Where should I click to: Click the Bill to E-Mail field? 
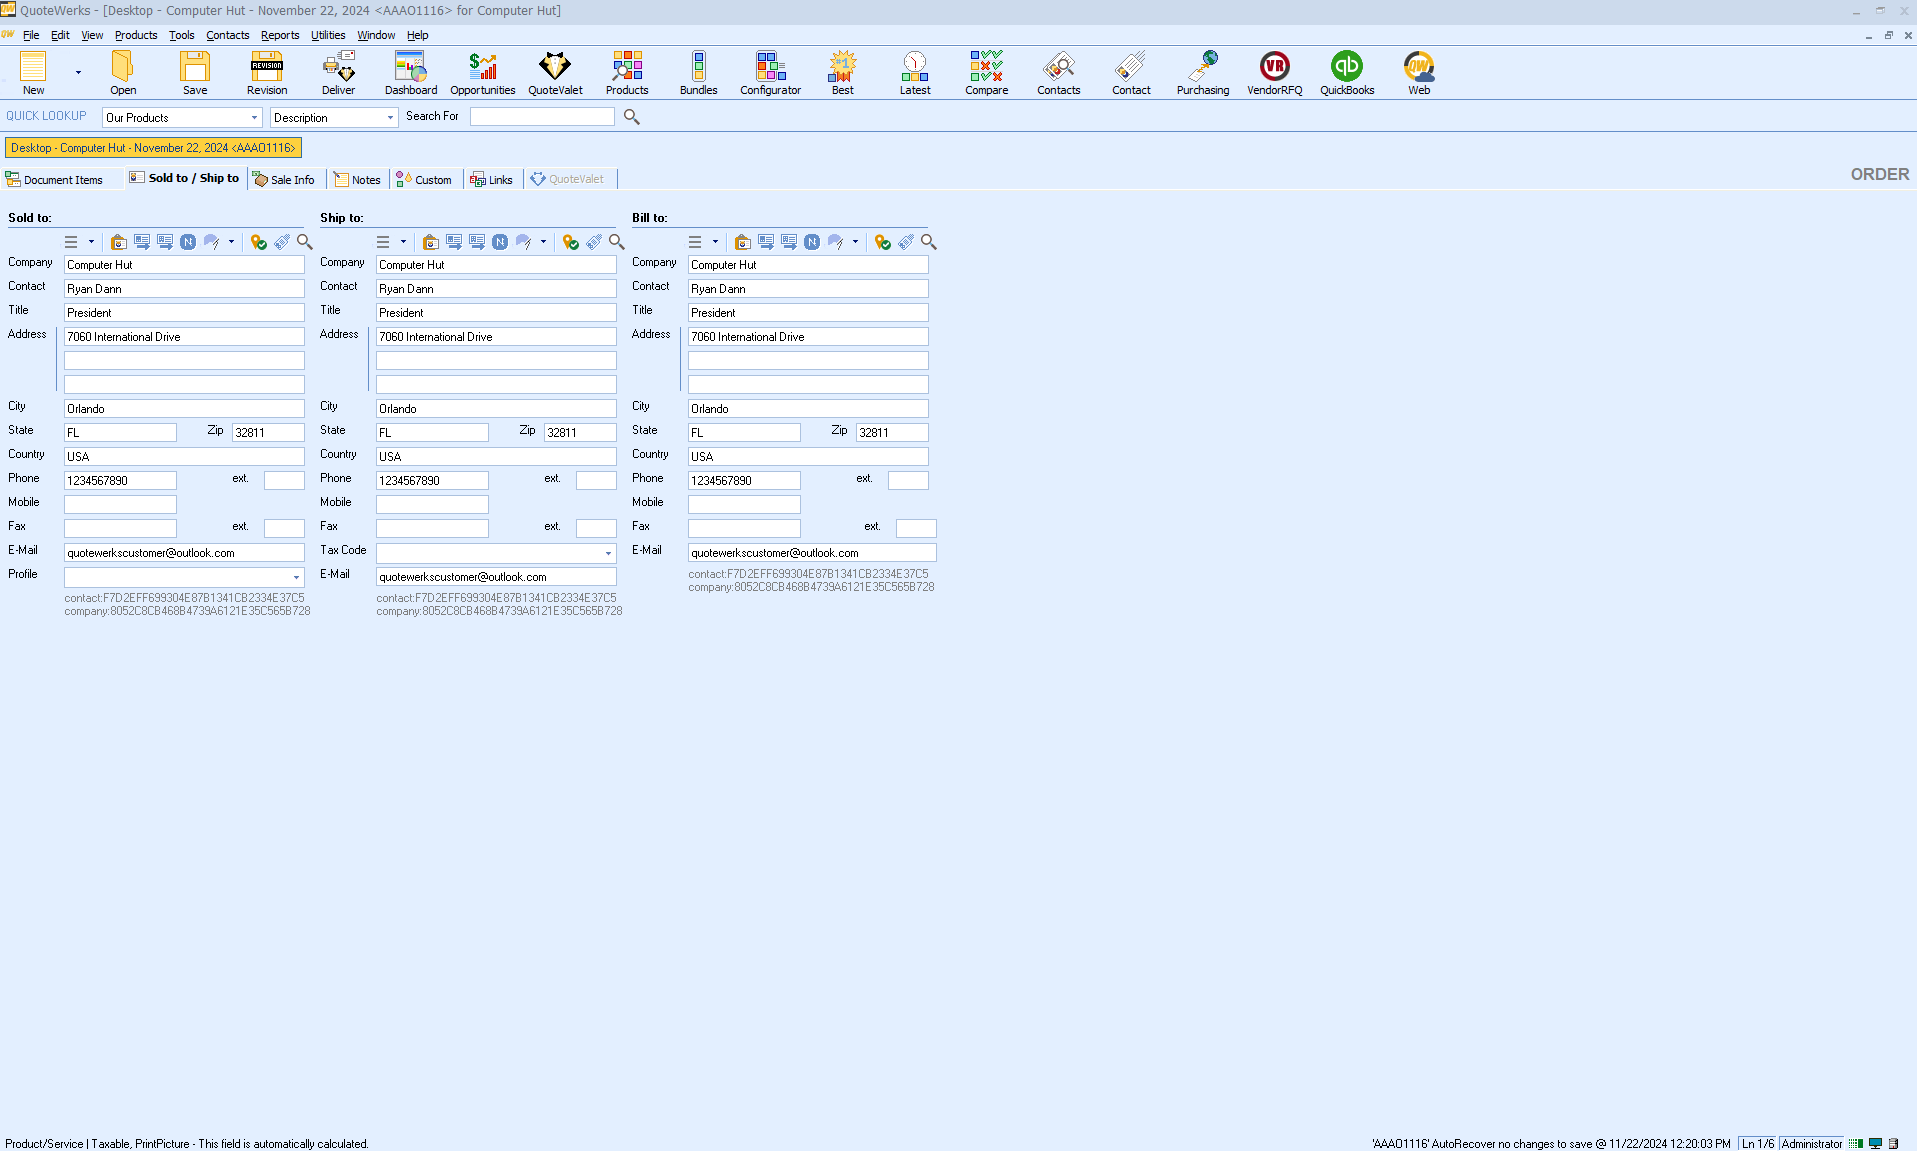812,553
